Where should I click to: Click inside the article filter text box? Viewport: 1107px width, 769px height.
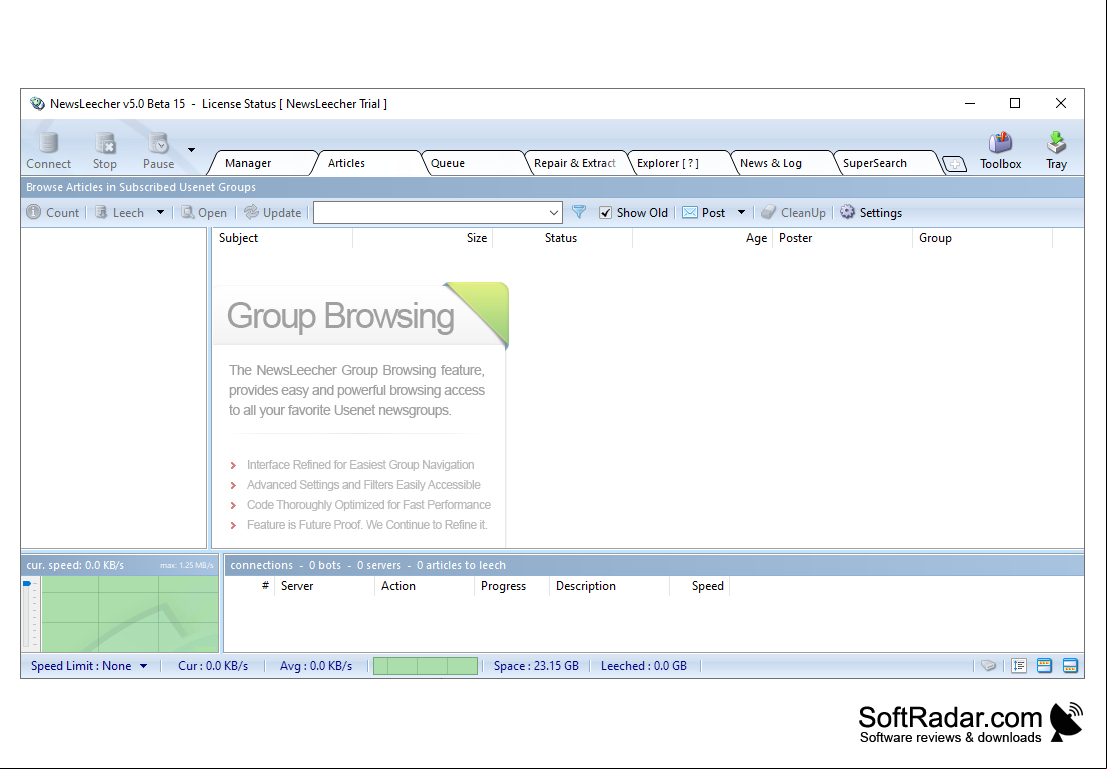tap(429, 213)
